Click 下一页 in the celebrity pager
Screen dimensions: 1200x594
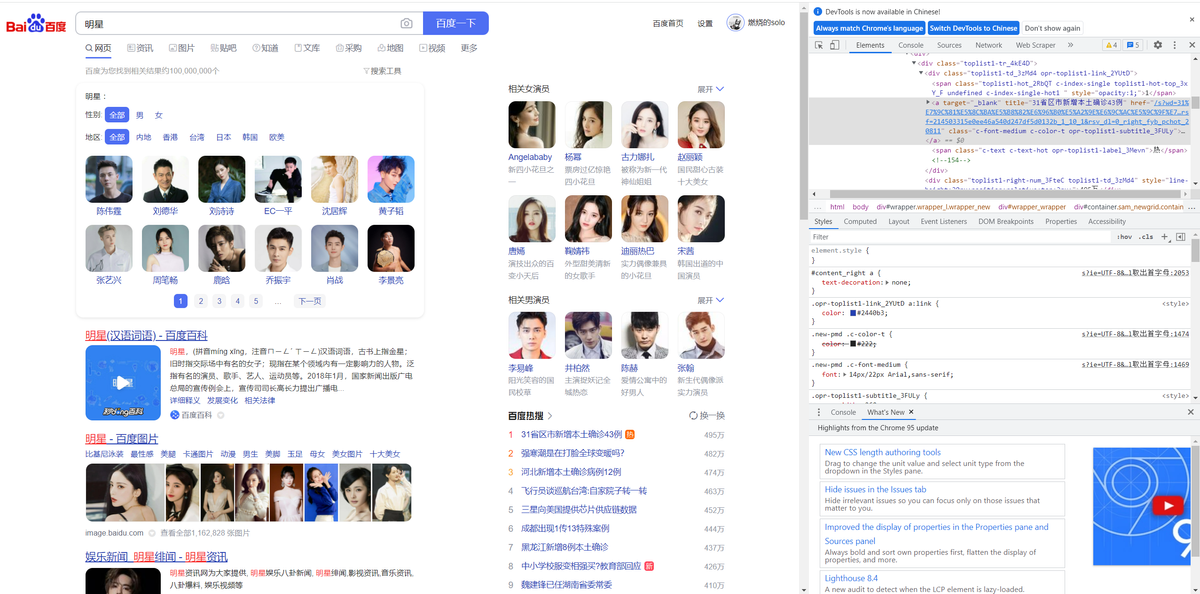pyautogui.click(x=310, y=301)
